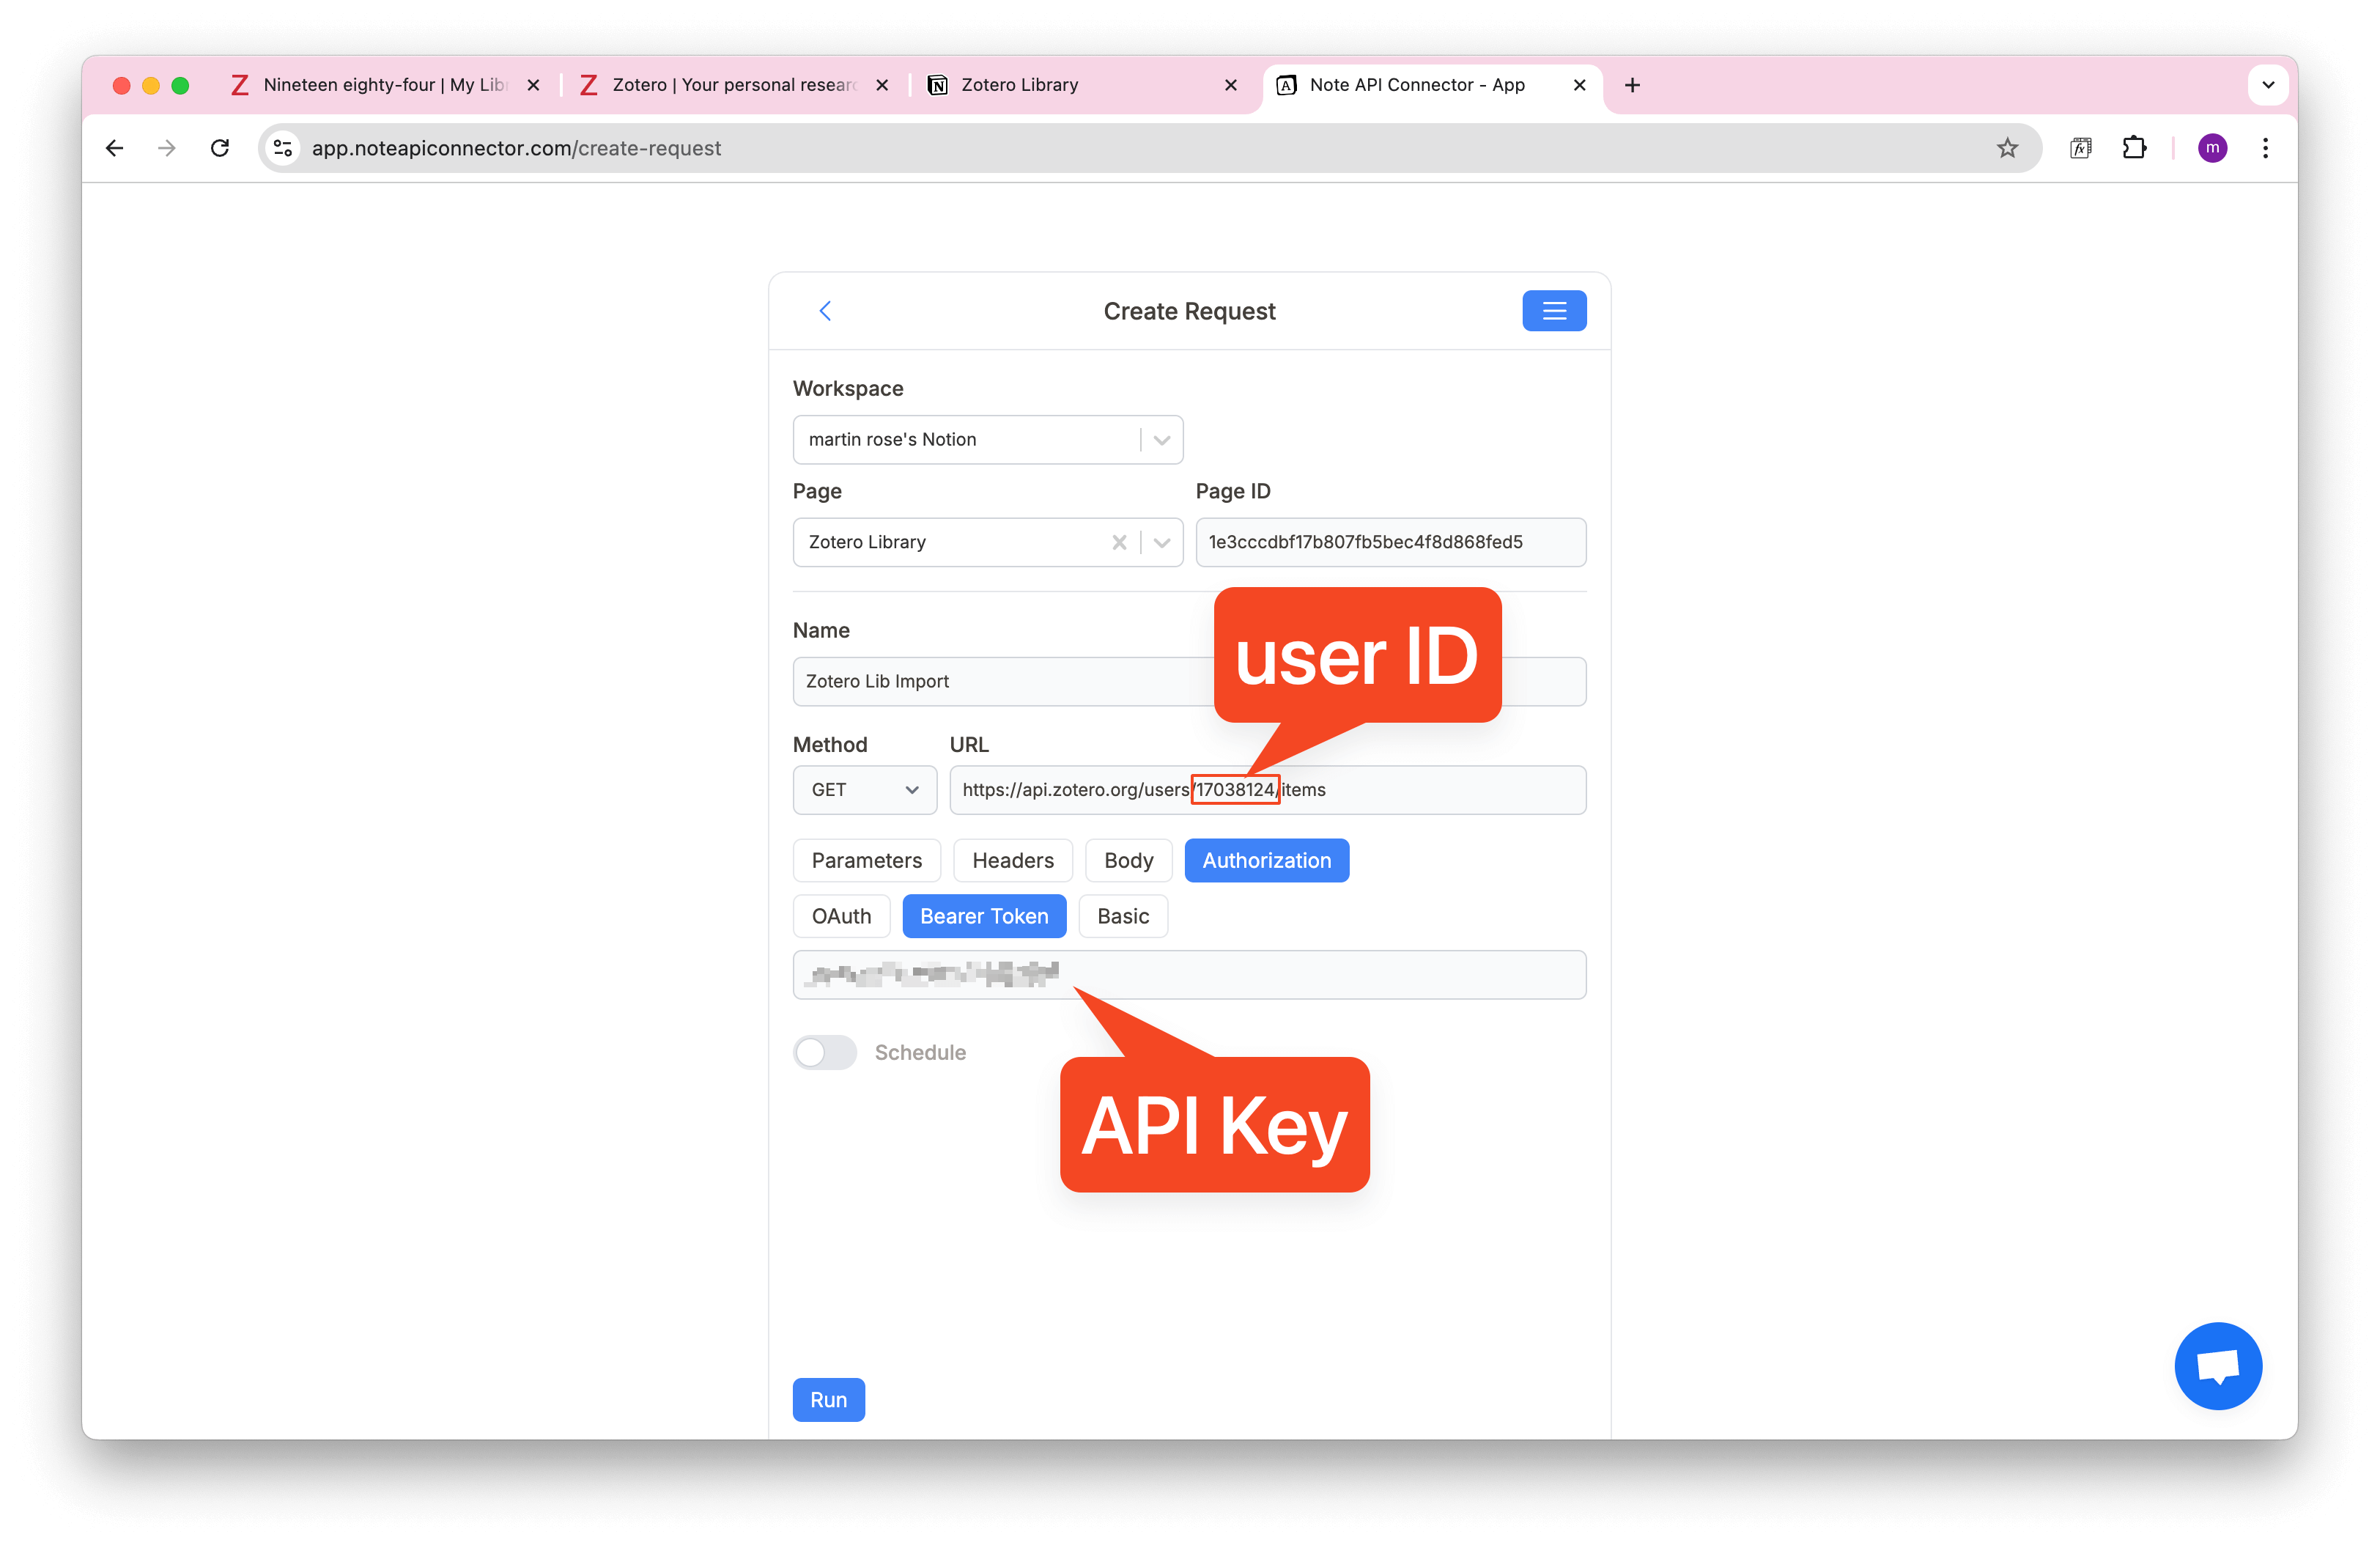This screenshot has width=2380, height=1548.
Task: Click the Page ID input field
Action: pos(1390,542)
